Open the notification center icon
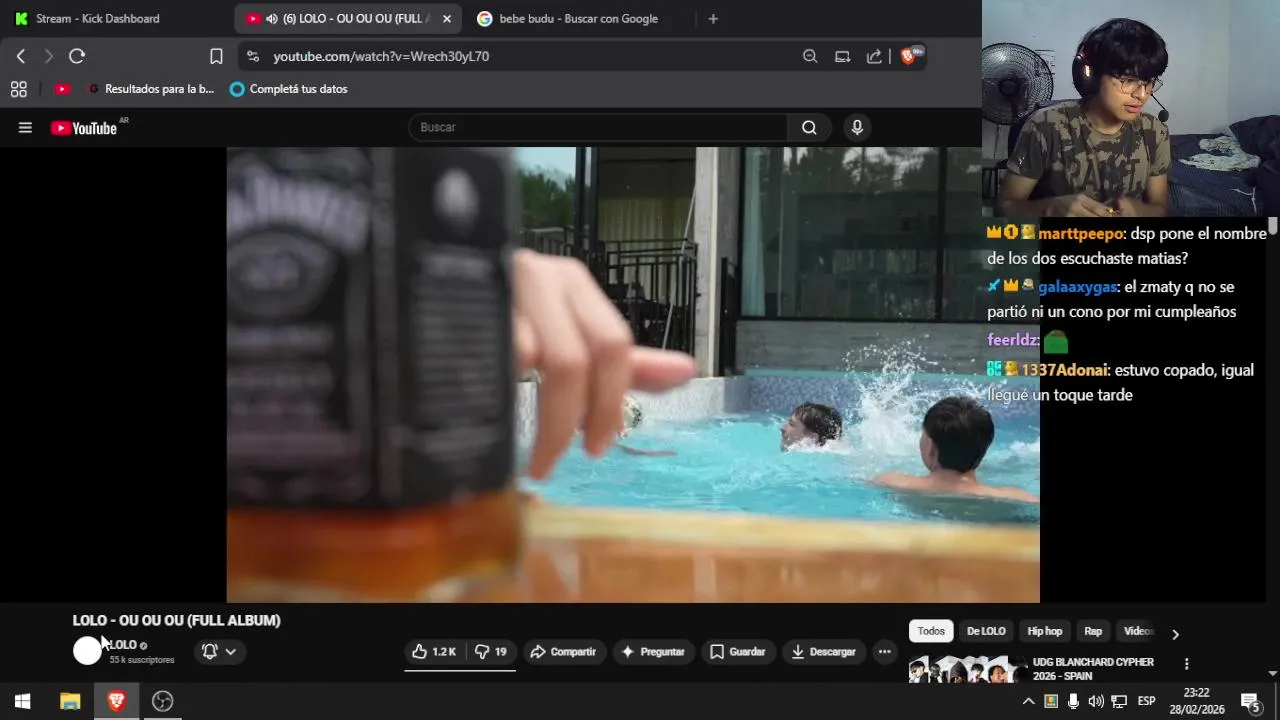The image size is (1280, 720). click(1250, 701)
